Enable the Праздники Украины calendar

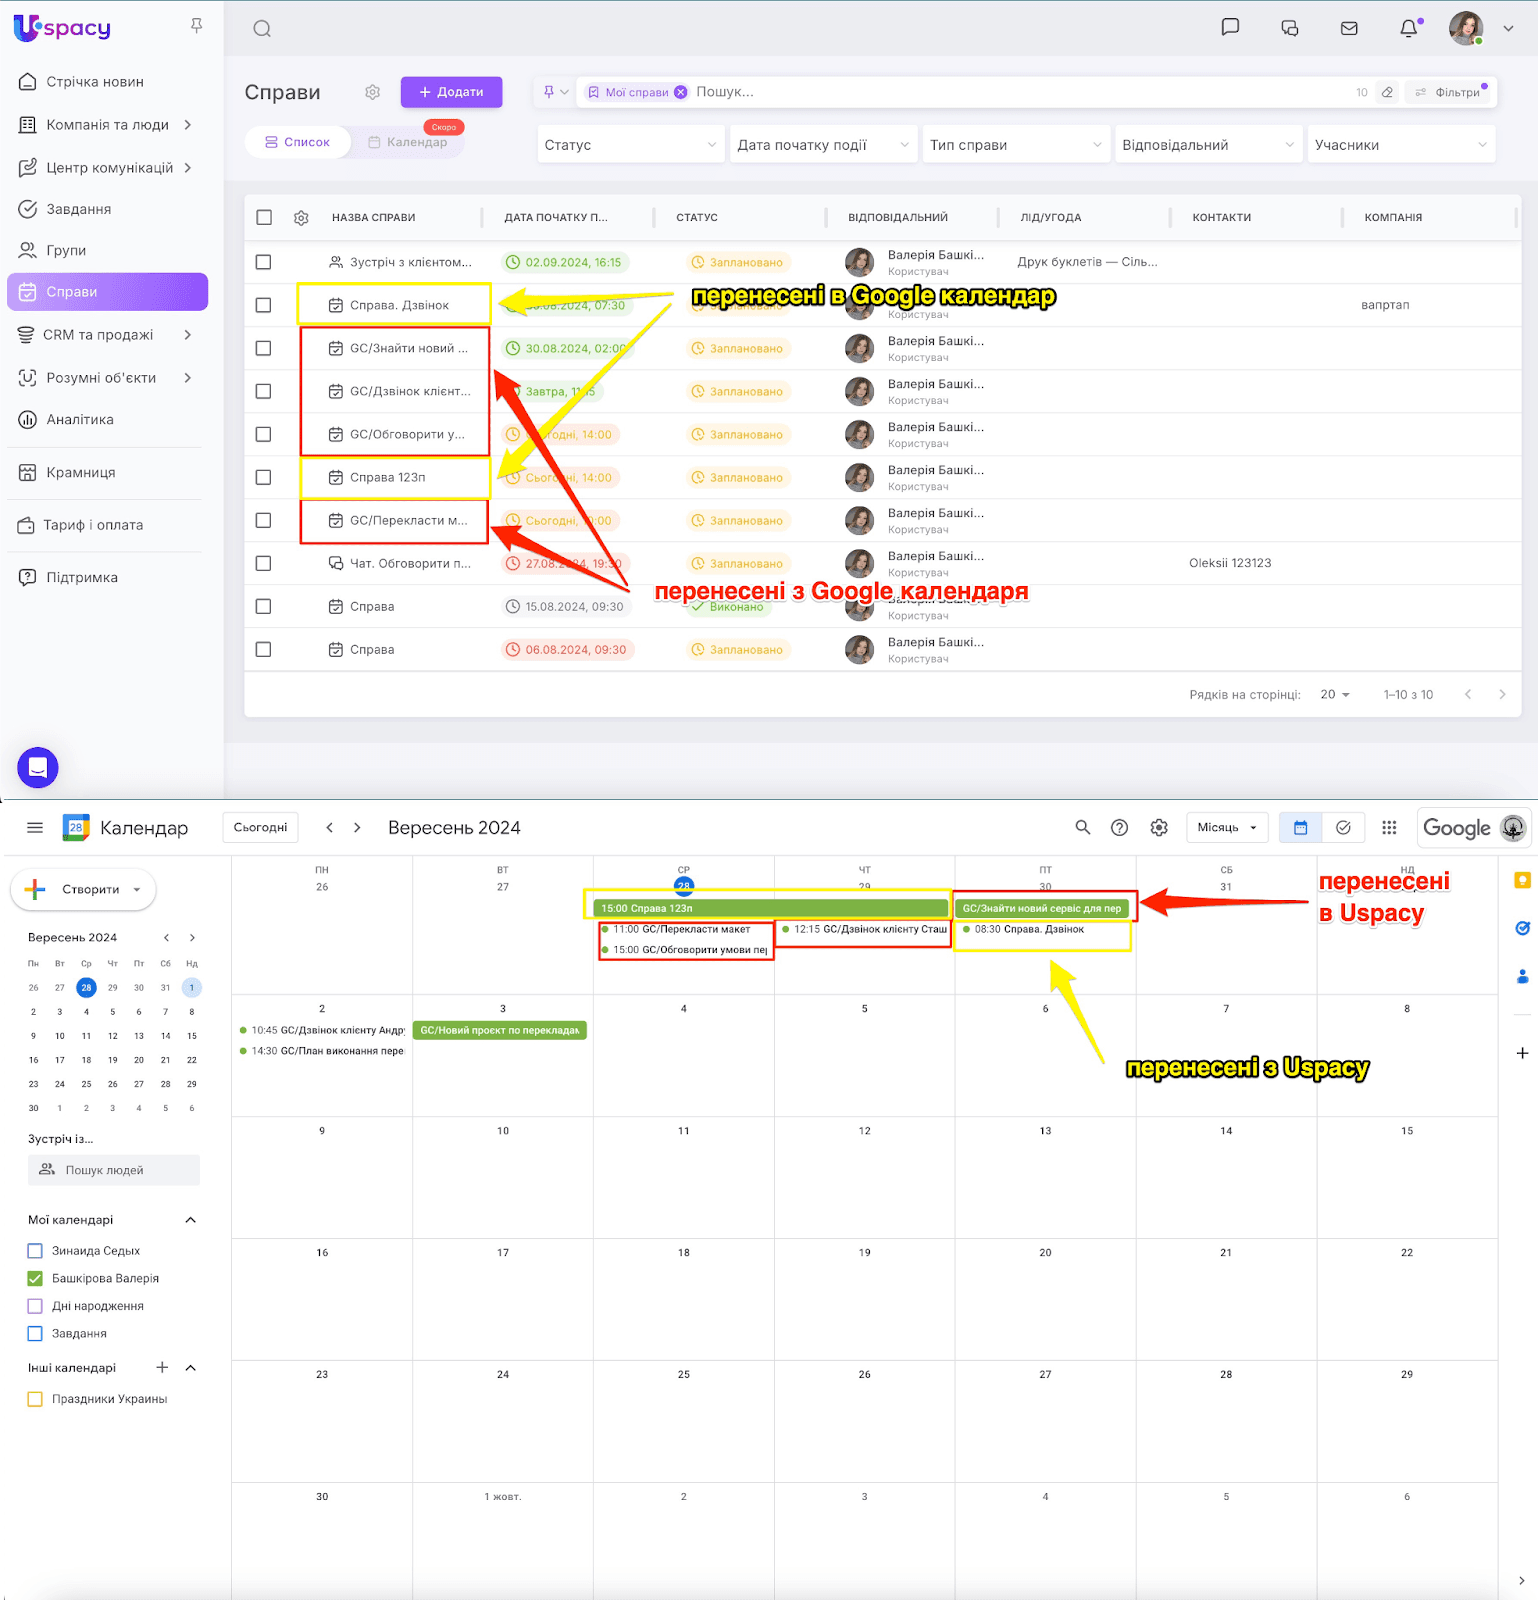click(35, 1400)
